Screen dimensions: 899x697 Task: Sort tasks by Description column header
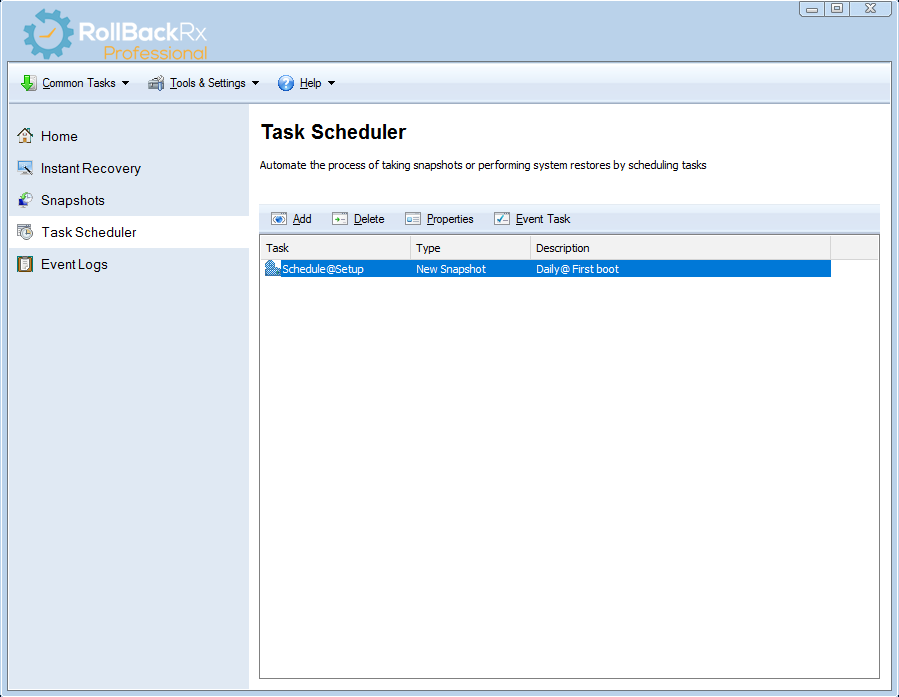(x=680, y=248)
